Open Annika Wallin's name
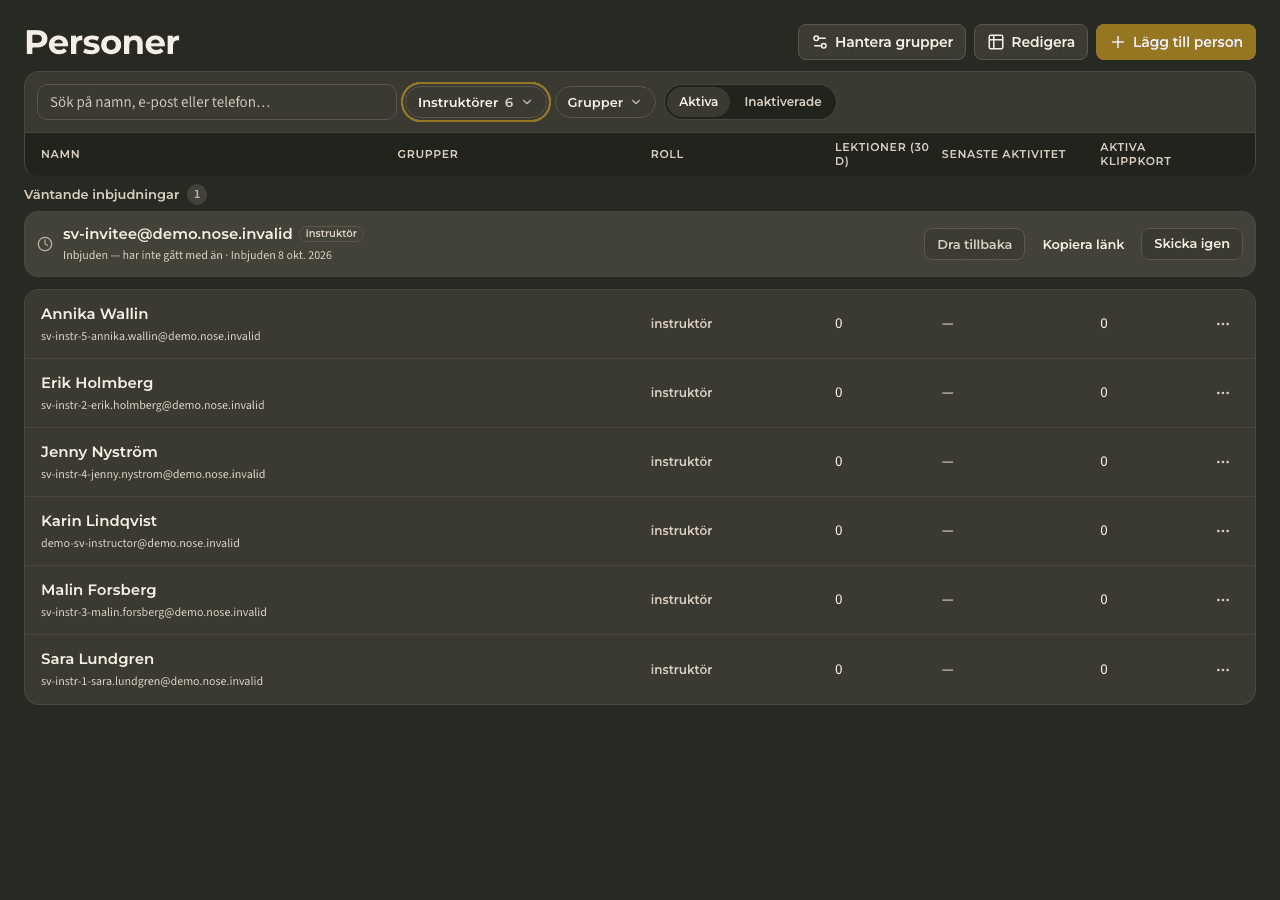 pyautogui.click(x=95, y=314)
